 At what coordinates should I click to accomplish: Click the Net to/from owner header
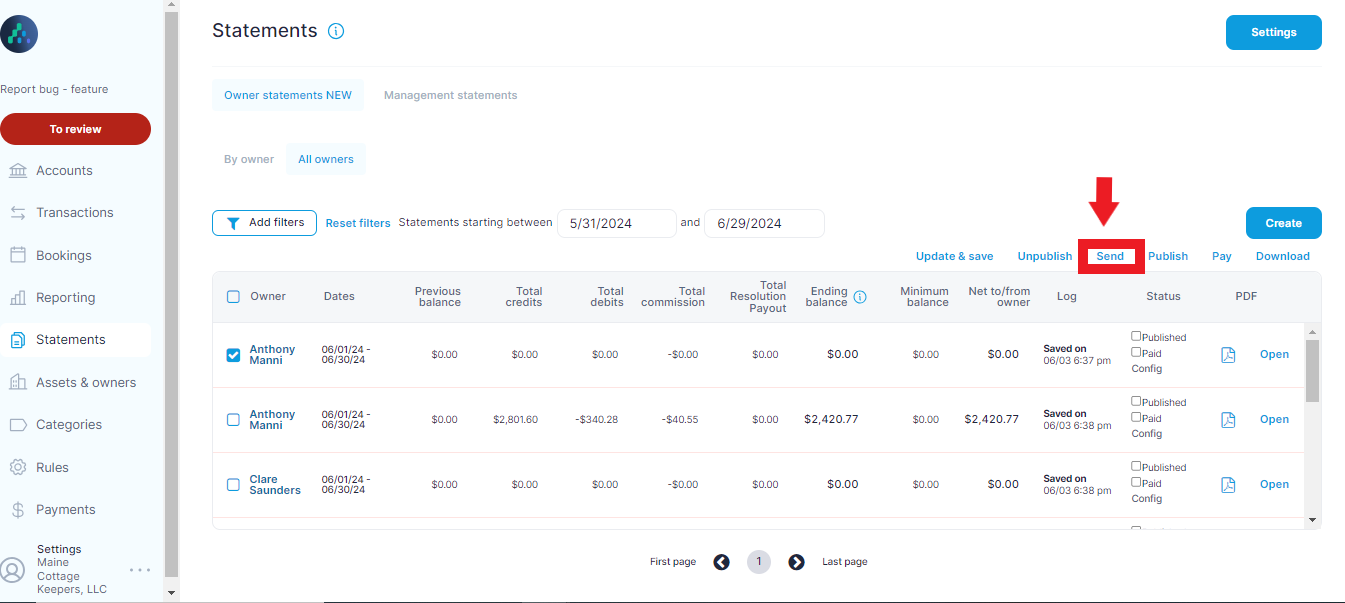[x=999, y=297]
